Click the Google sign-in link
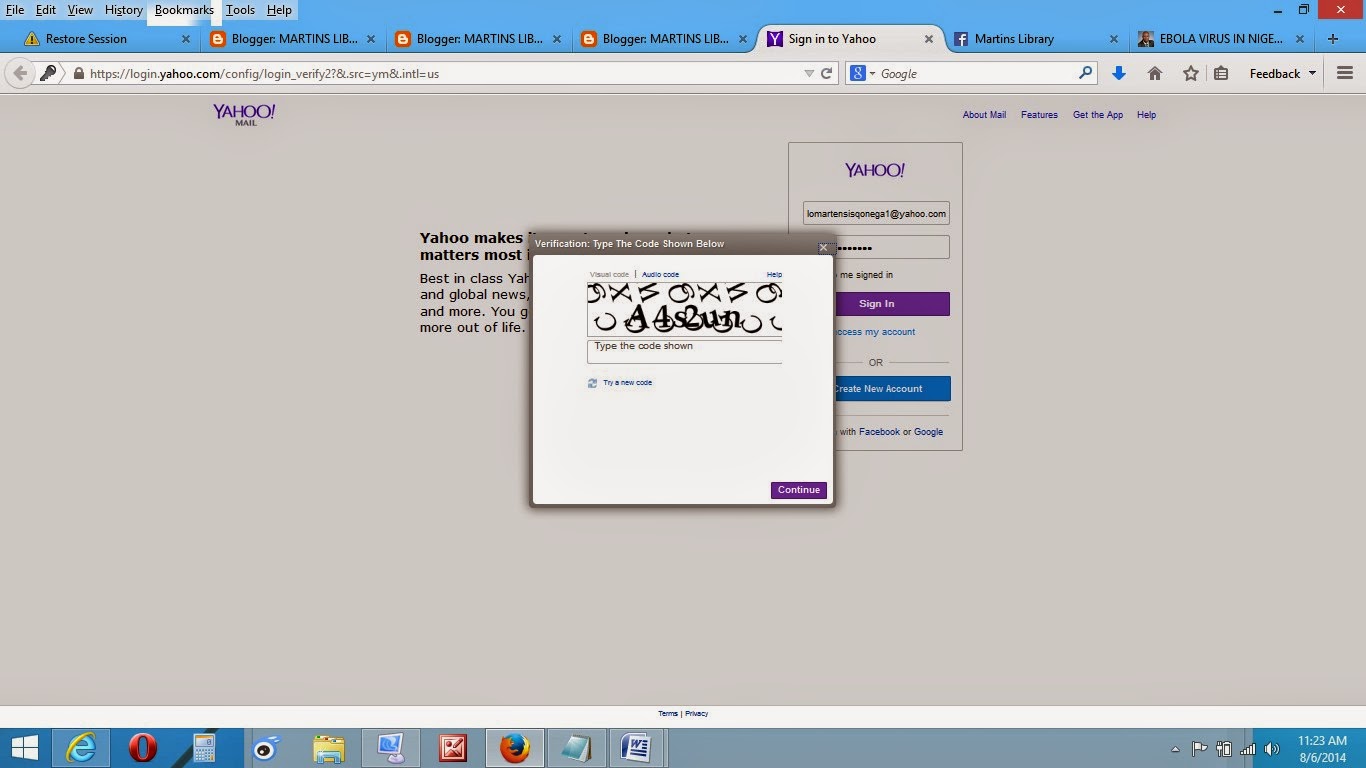Image resolution: width=1366 pixels, height=768 pixels. (928, 432)
